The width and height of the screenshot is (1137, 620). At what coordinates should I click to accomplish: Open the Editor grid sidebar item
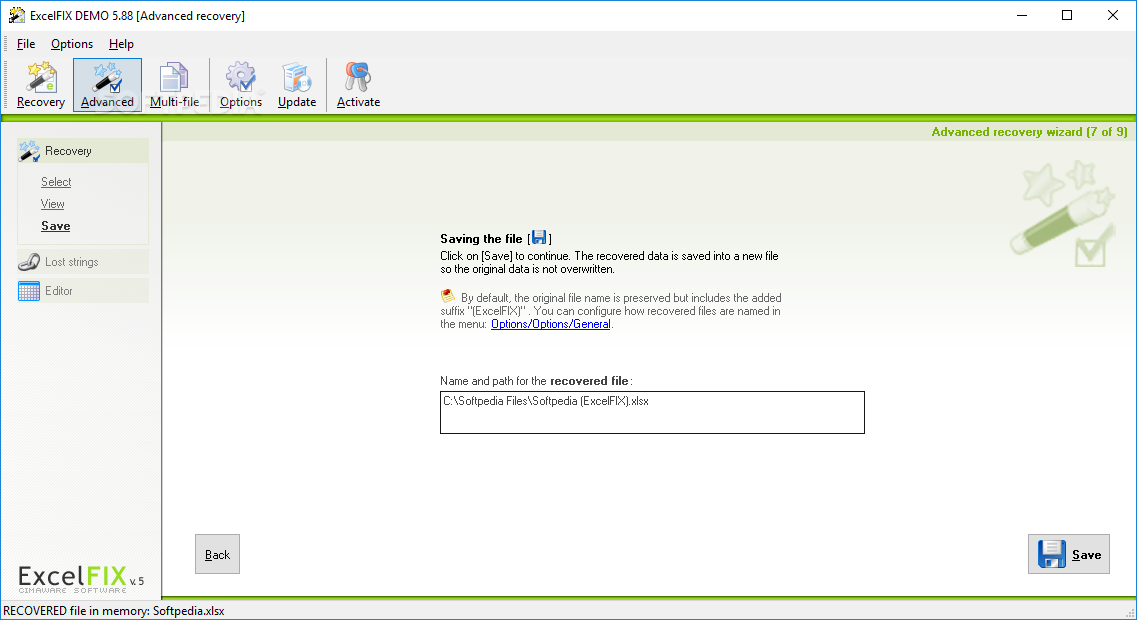point(83,291)
